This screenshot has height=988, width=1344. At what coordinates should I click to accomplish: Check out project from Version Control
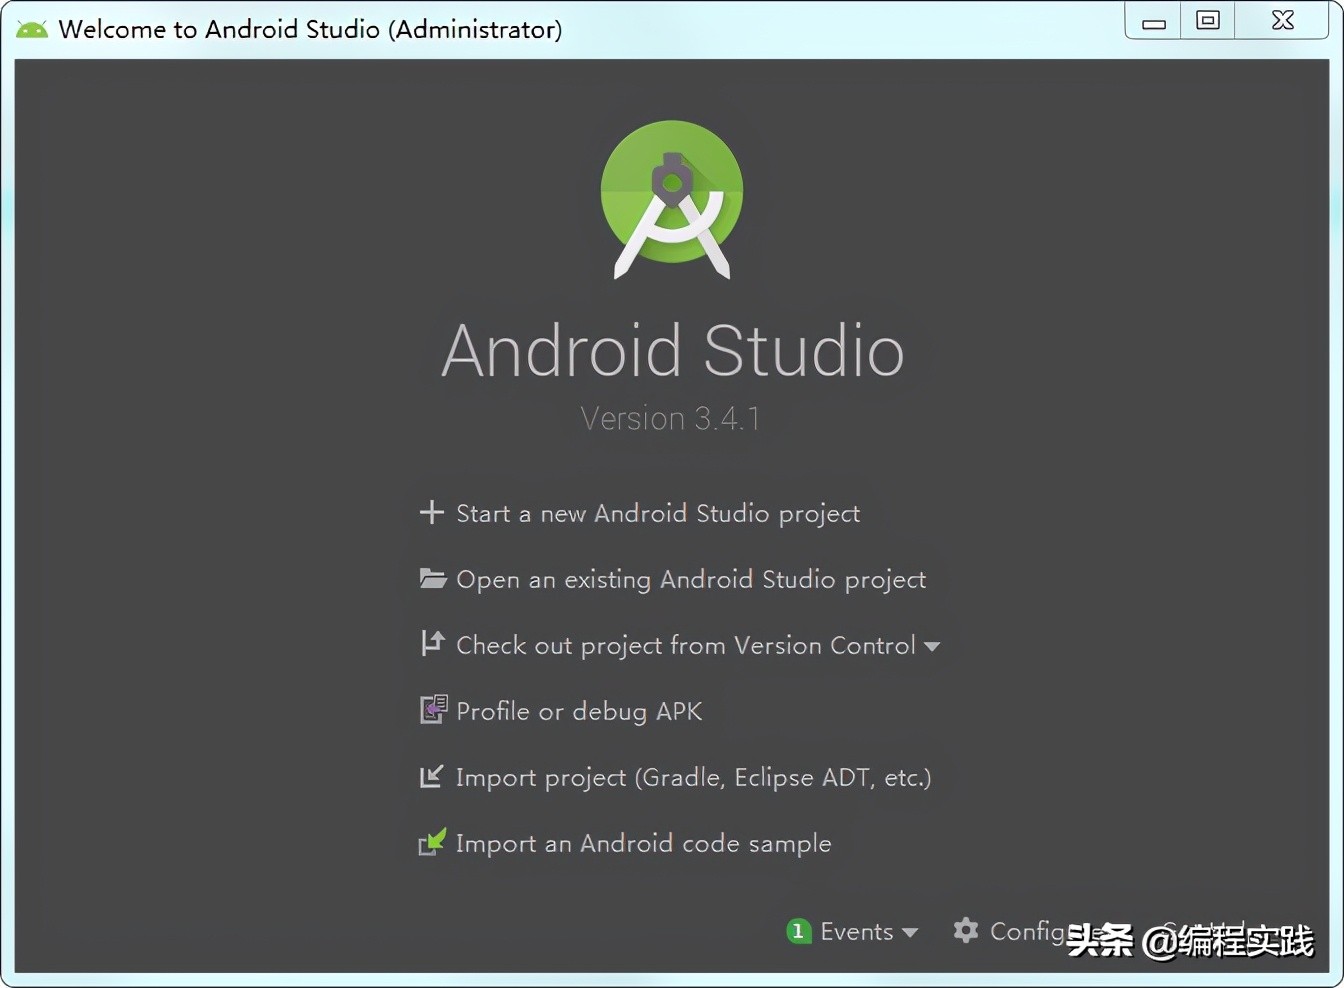tap(686, 646)
